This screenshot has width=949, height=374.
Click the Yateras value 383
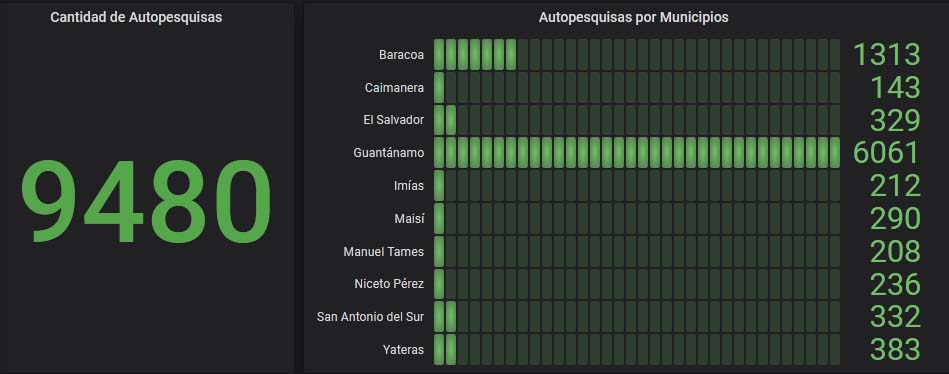click(895, 349)
